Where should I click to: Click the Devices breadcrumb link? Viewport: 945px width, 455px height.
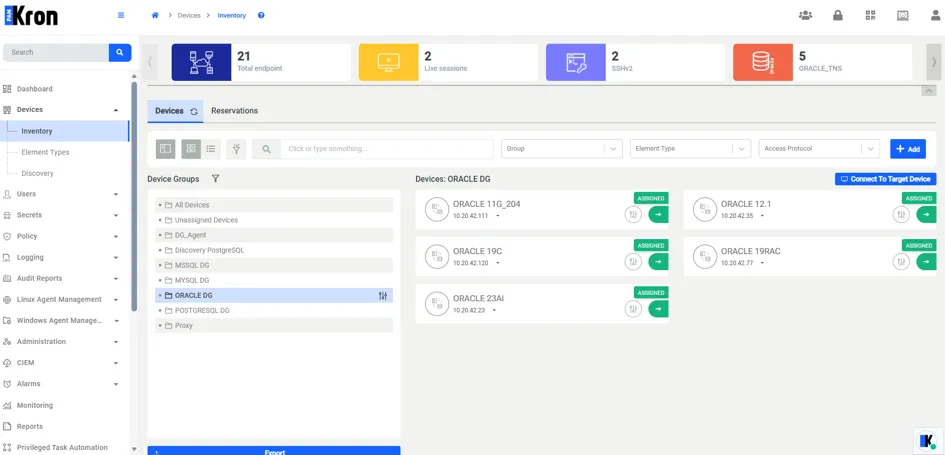click(x=189, y=15)
